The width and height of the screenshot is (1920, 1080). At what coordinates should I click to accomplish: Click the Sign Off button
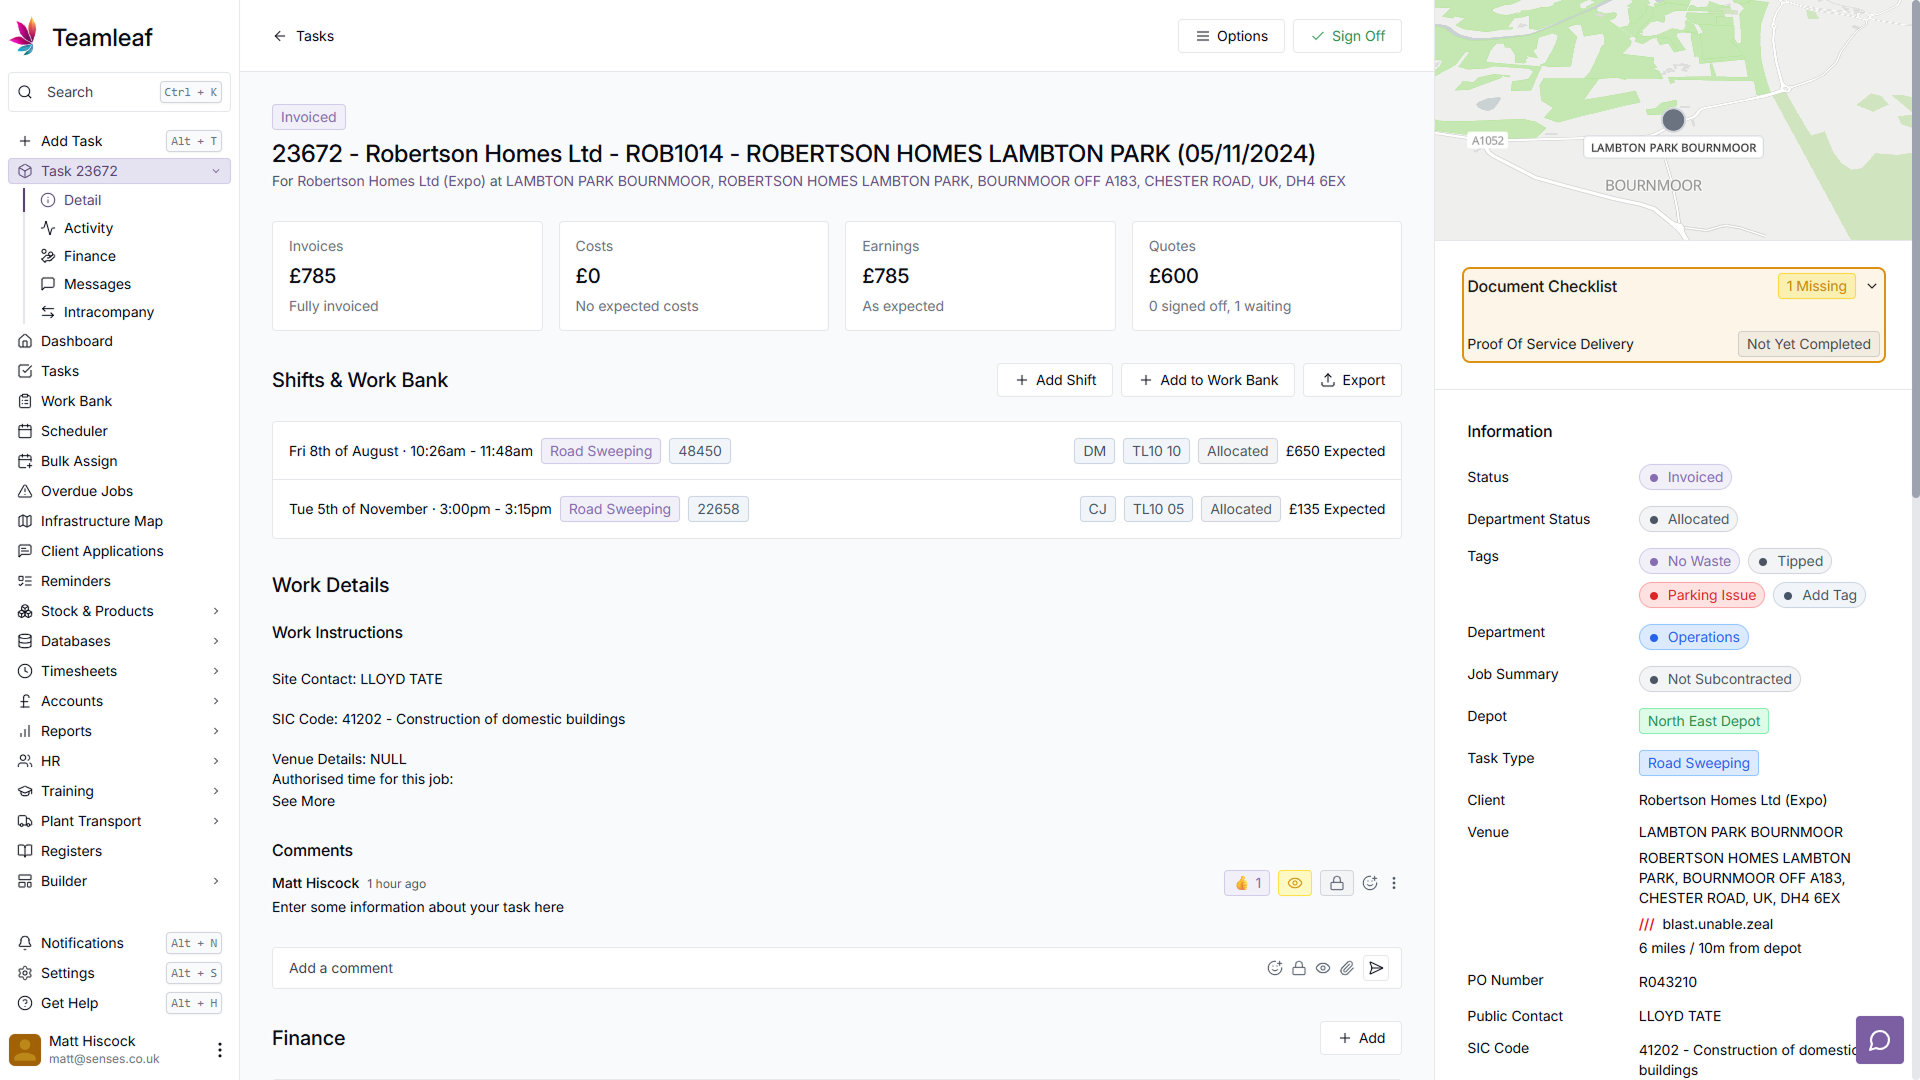coord(1347,36)
